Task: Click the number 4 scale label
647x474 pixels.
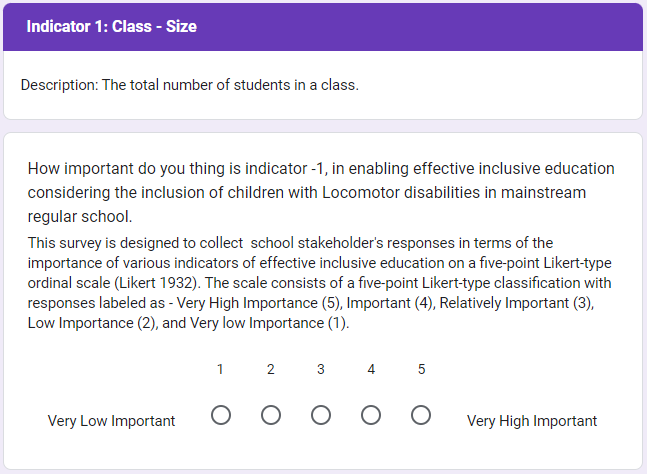Action: point(371,370)
